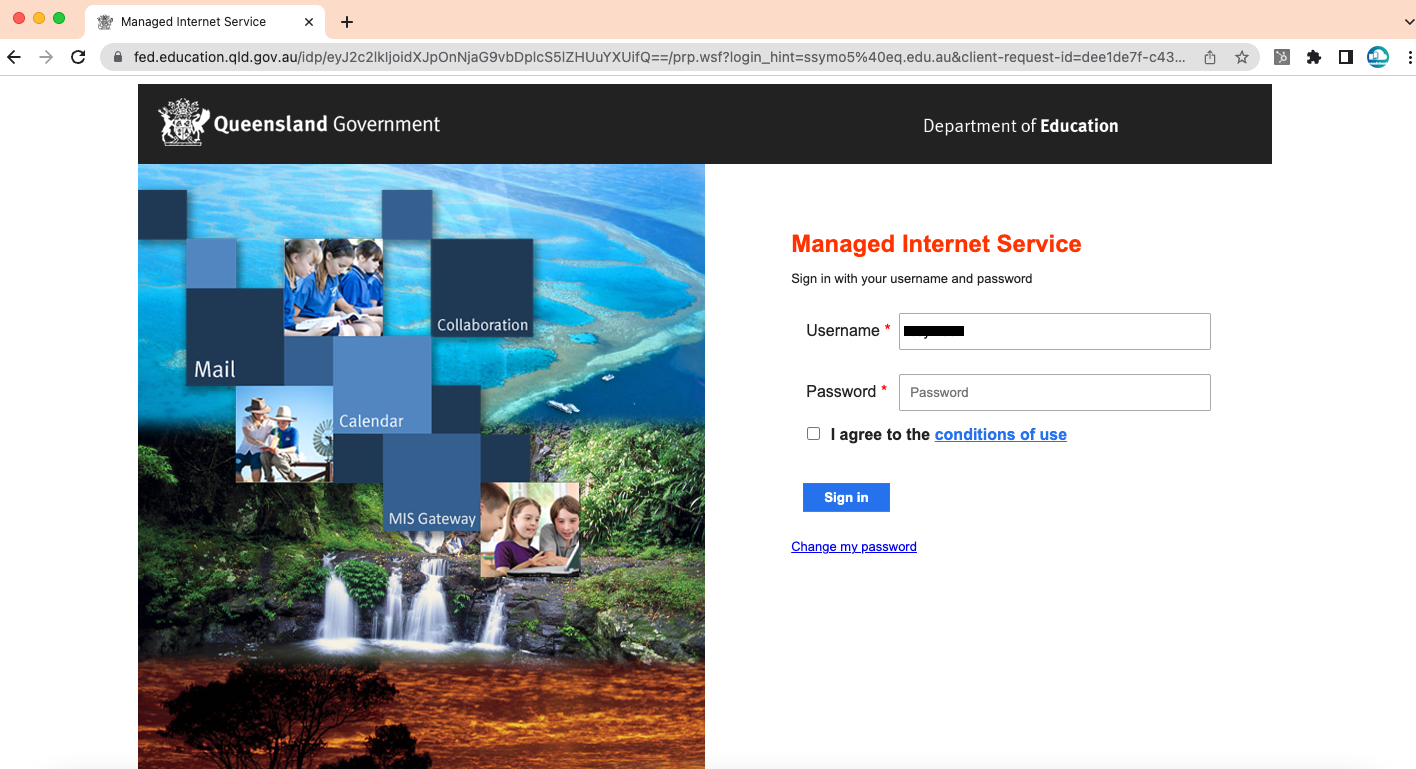
Task: Open the cloud extension icon
Action: tap(1378, 57)
